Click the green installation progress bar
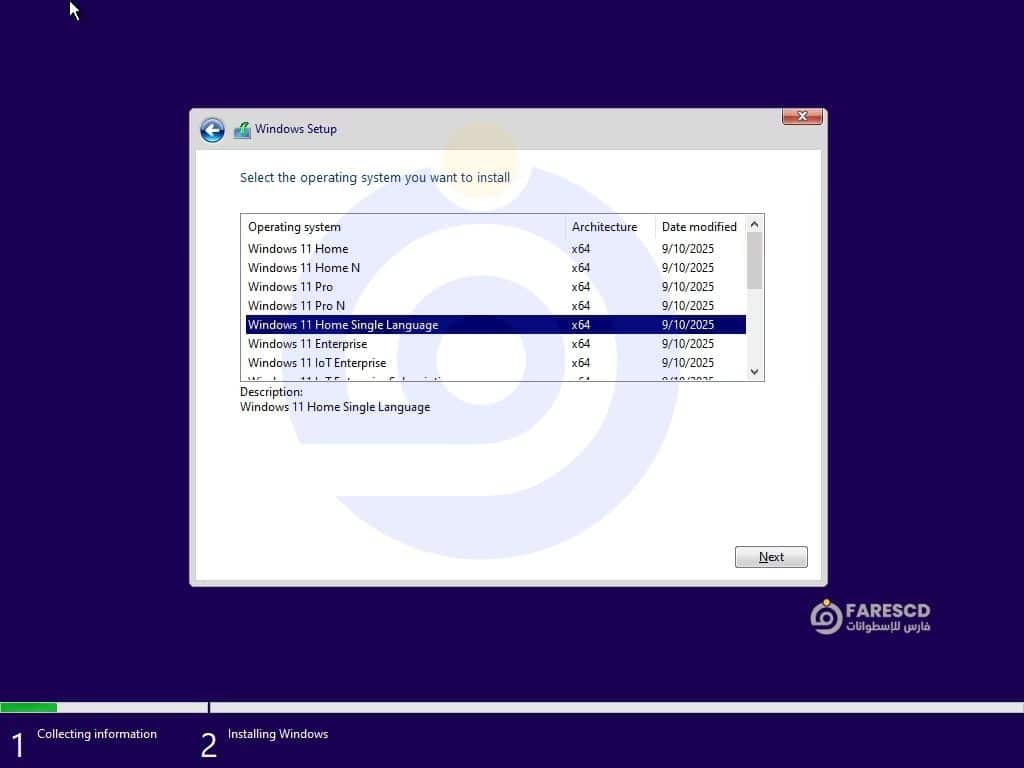 coord(28,708)
